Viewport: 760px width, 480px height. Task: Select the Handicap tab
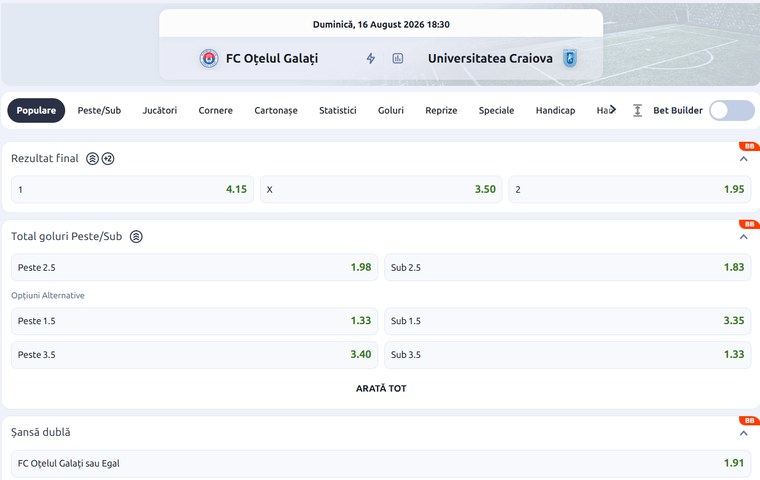[x=555, y=111]
